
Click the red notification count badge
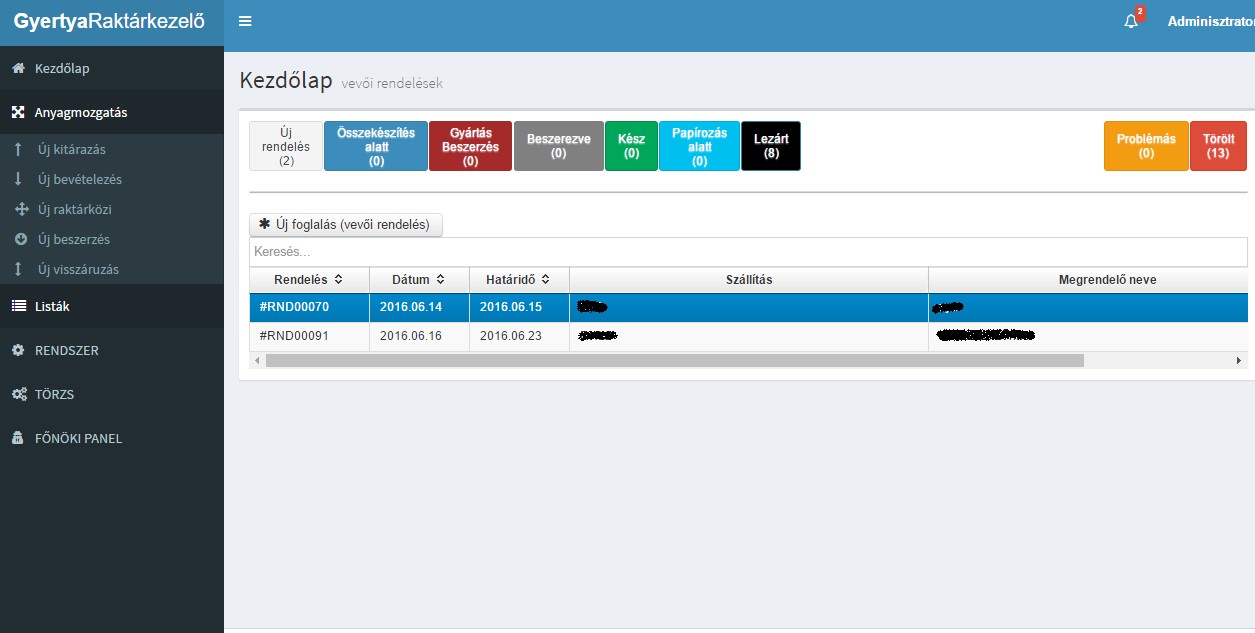(1140, 12)
